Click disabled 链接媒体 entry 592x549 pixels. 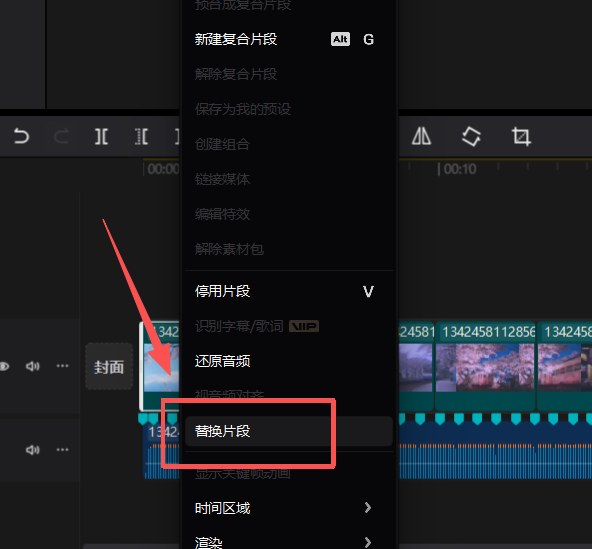288,179
